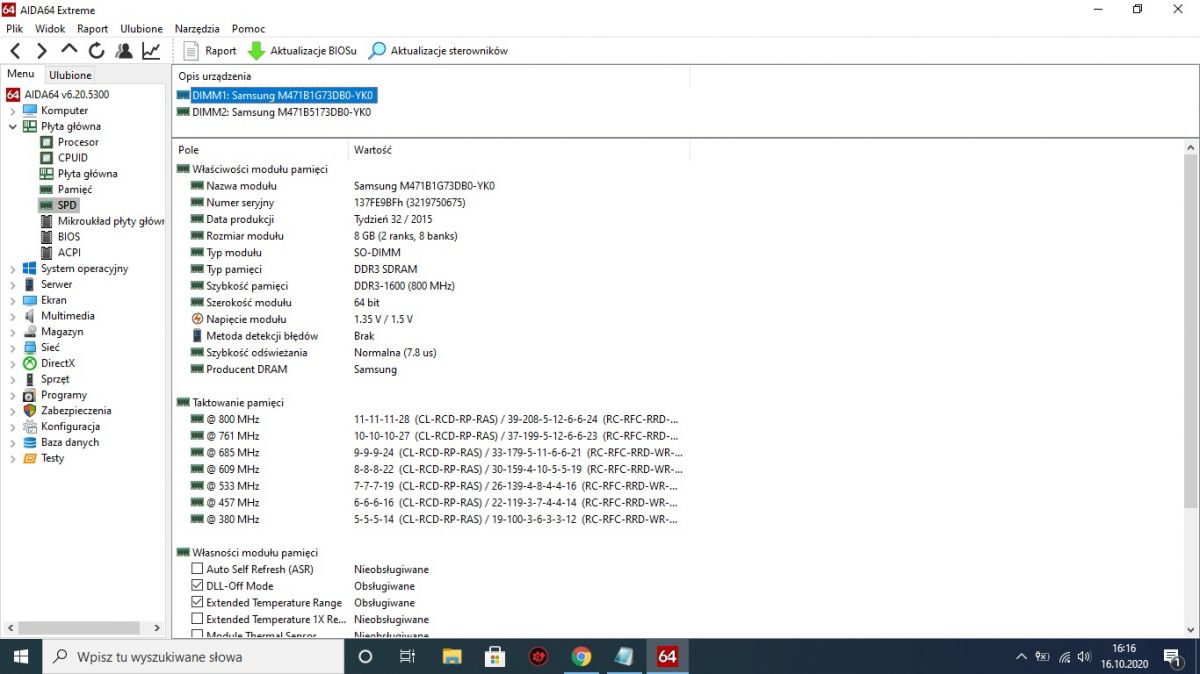Click the Zabezpieczenia shield icon

[30, 410]
